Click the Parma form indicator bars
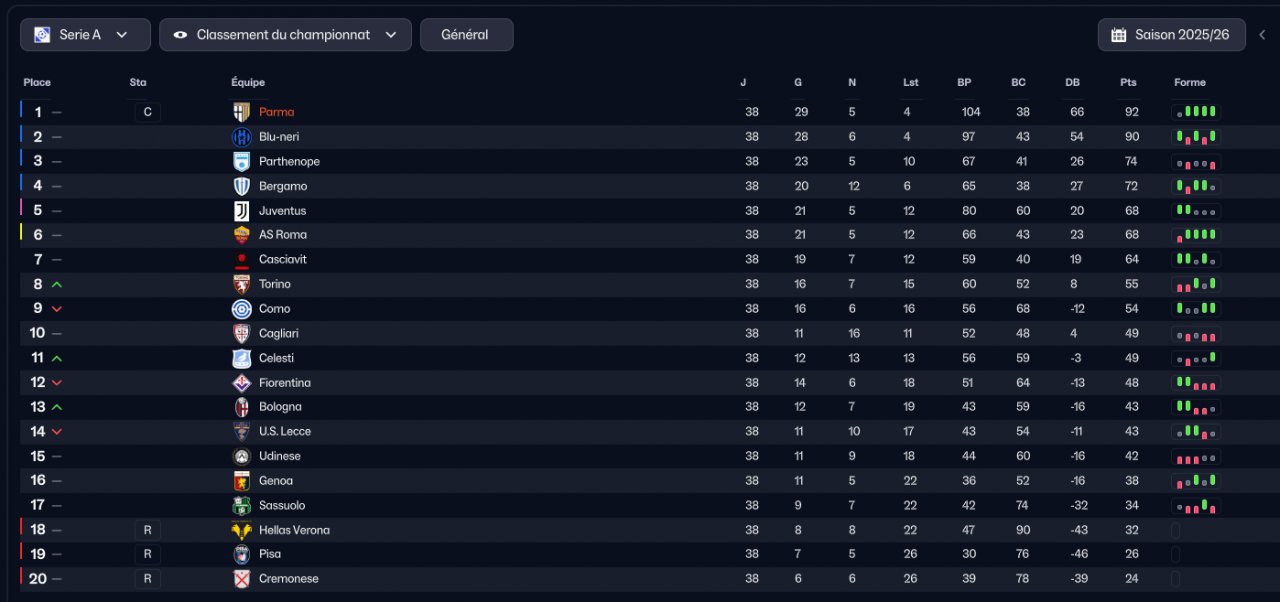 tap(1196, 112)
